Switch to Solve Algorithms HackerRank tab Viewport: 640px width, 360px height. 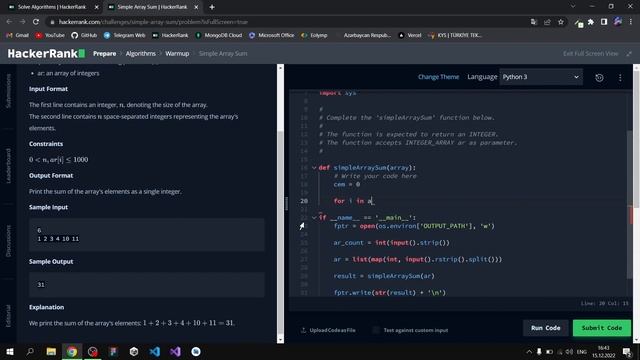click(51, 7)
